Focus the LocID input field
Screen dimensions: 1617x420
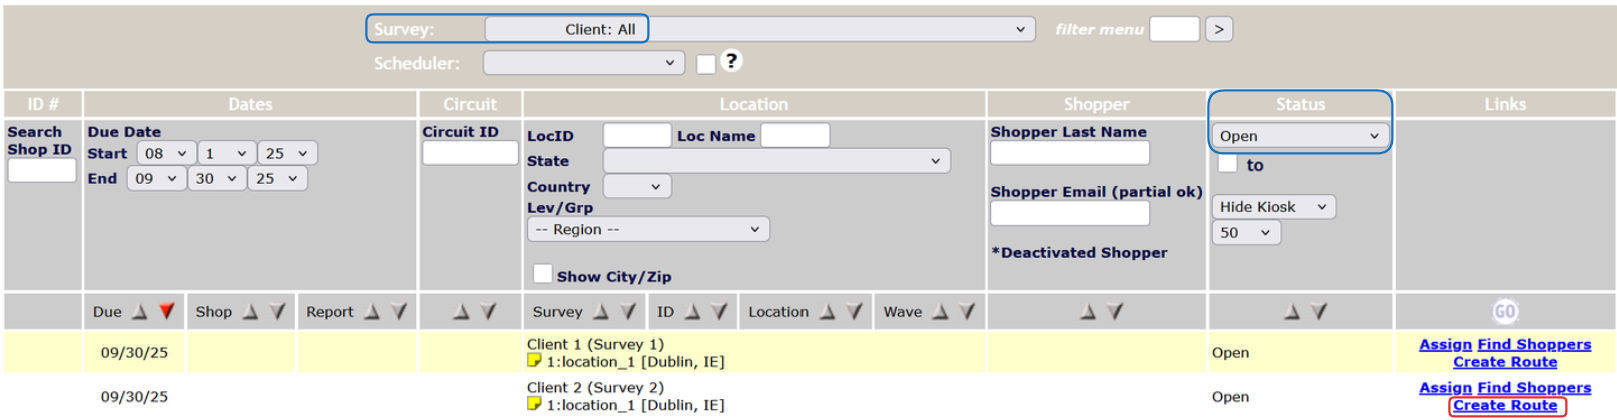pos(637,135)
